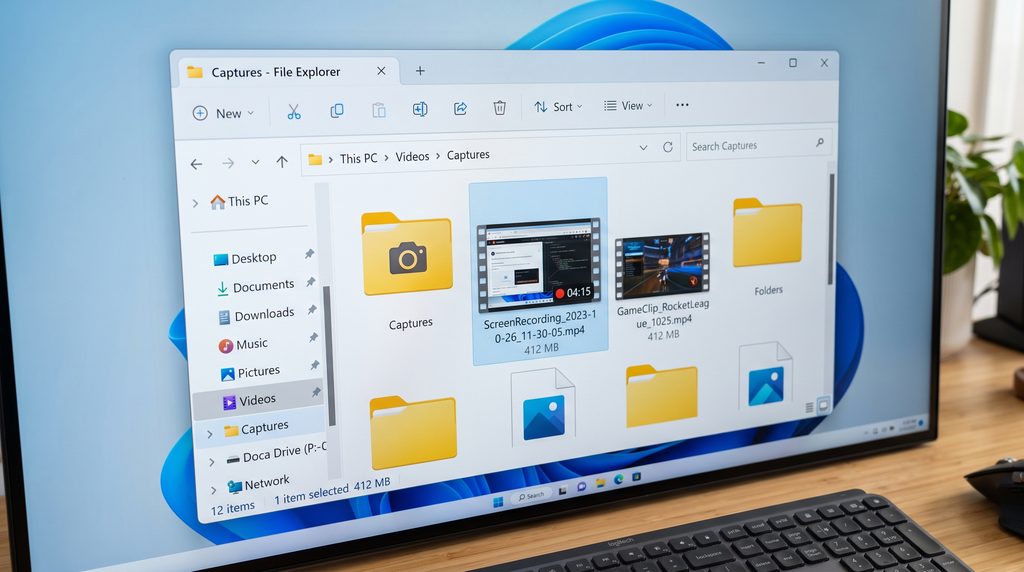Navigate up one level with the up arrow
The height and width of the screenshot is (572, 1024).
coord(281,161)
